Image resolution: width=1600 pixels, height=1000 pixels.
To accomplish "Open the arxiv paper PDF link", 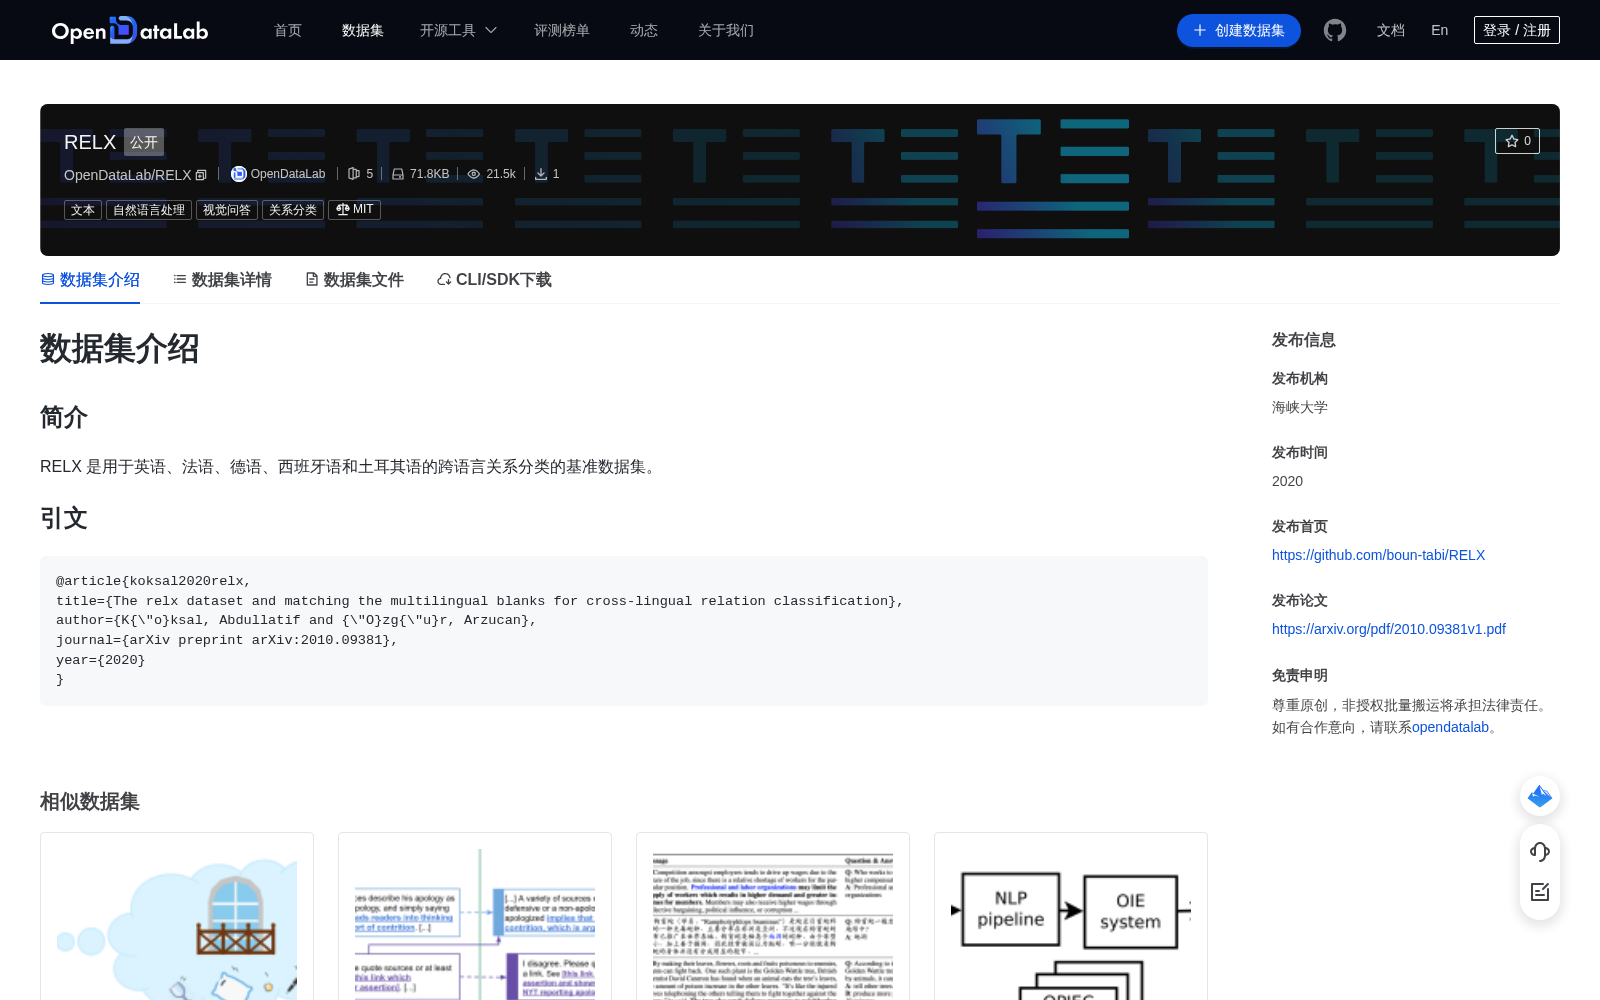I will coord(1389,629).
